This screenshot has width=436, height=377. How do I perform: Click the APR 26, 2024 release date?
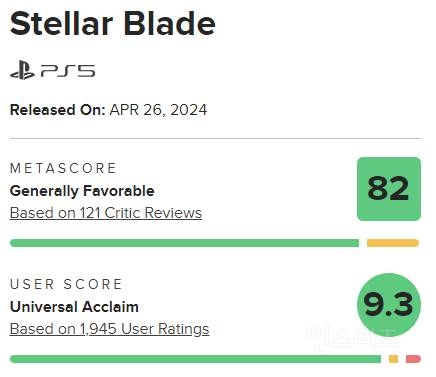point(158,110)
